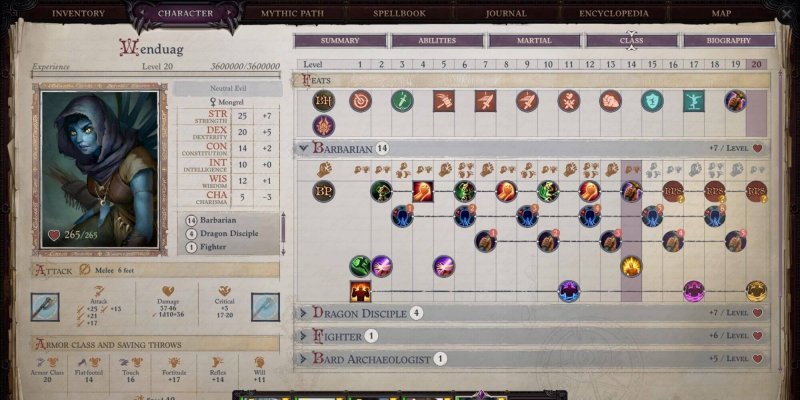This screenshot has height=400, width=800.
Task: Select the square feat icon at level 5
Action: 444,101
